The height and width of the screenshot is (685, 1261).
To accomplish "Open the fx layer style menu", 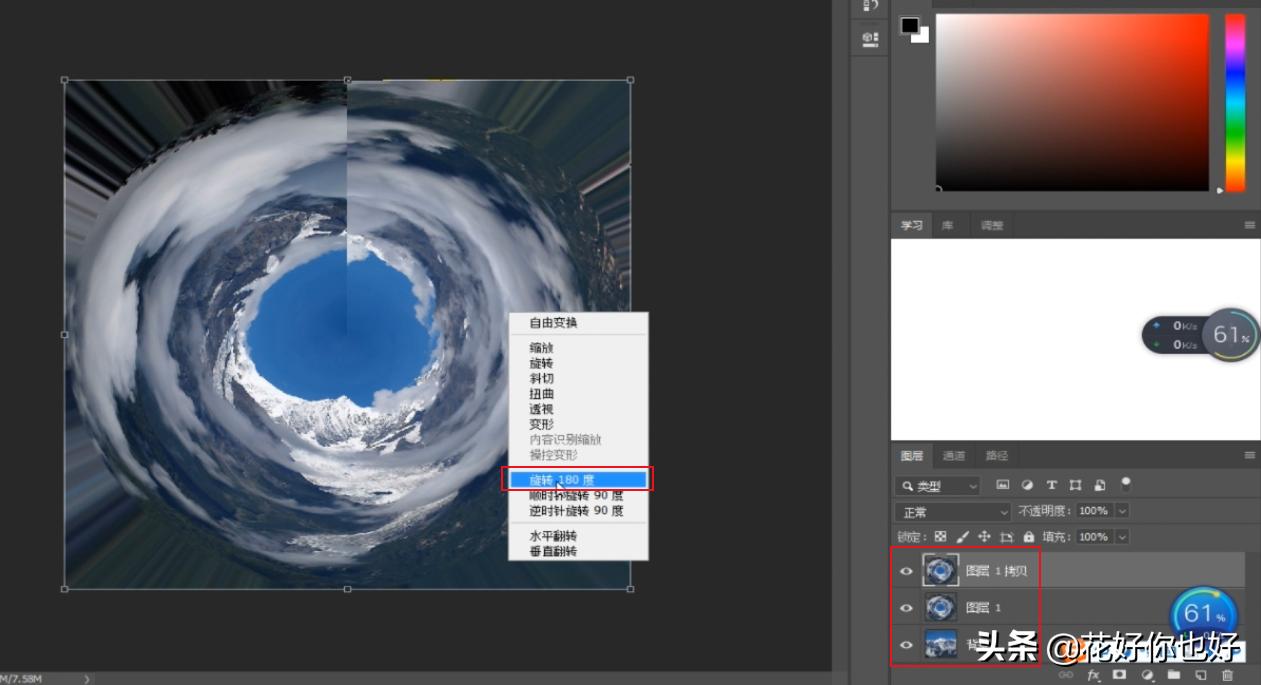I will 1093,676.
